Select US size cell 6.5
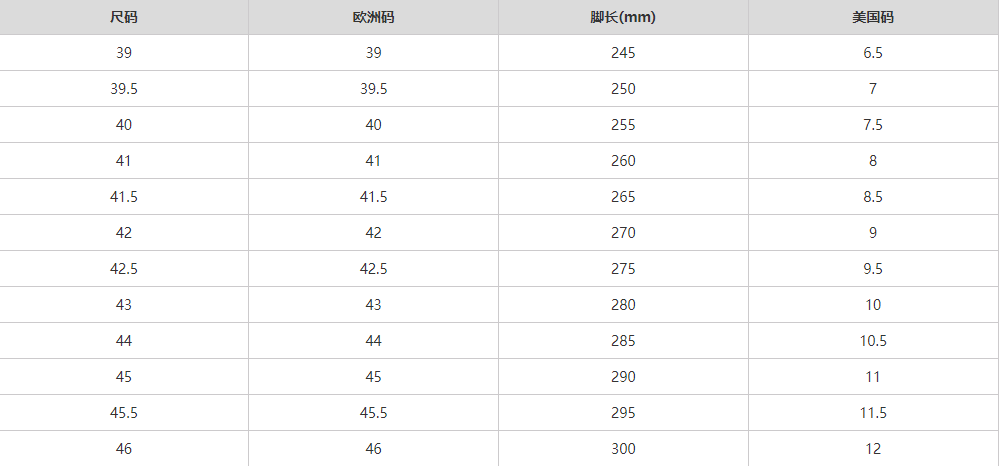 click(873, 53)
